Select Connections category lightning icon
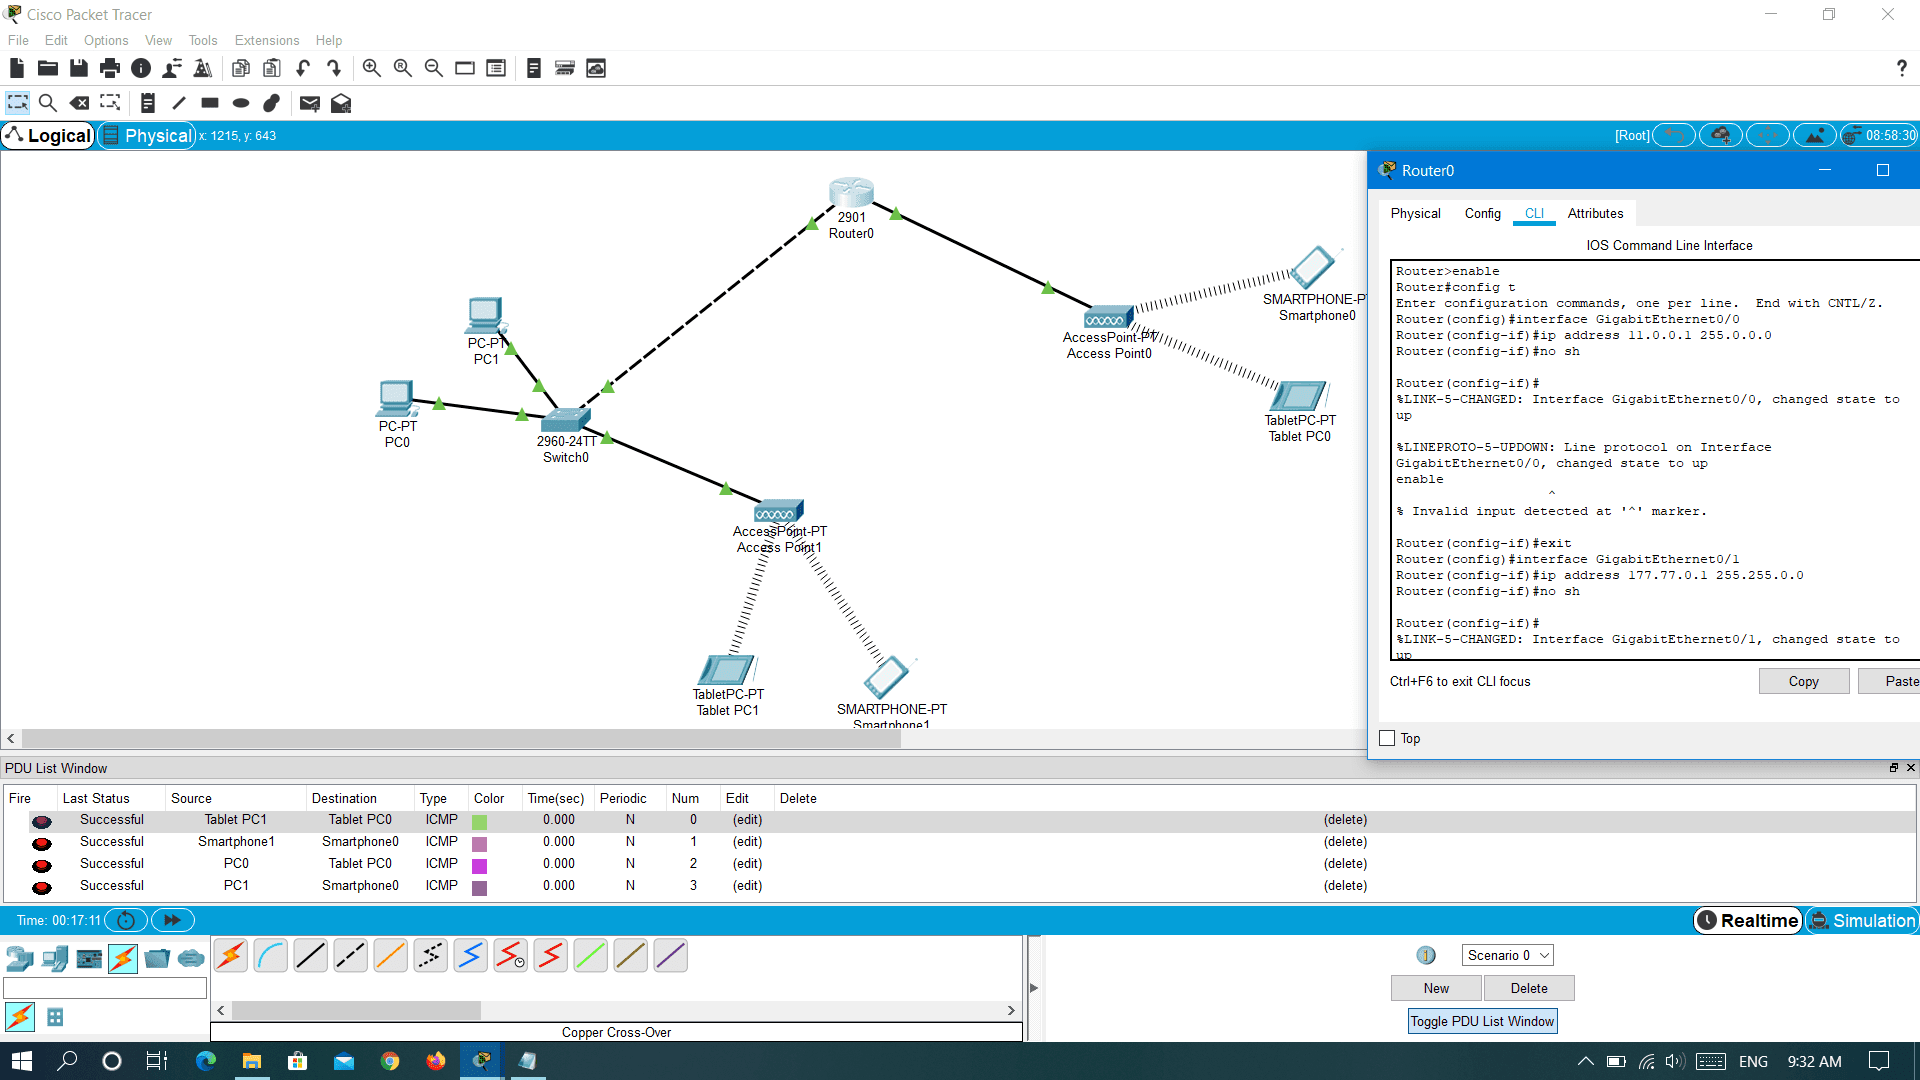This screenshot has height=1080, width=1920. click(123, 959)
